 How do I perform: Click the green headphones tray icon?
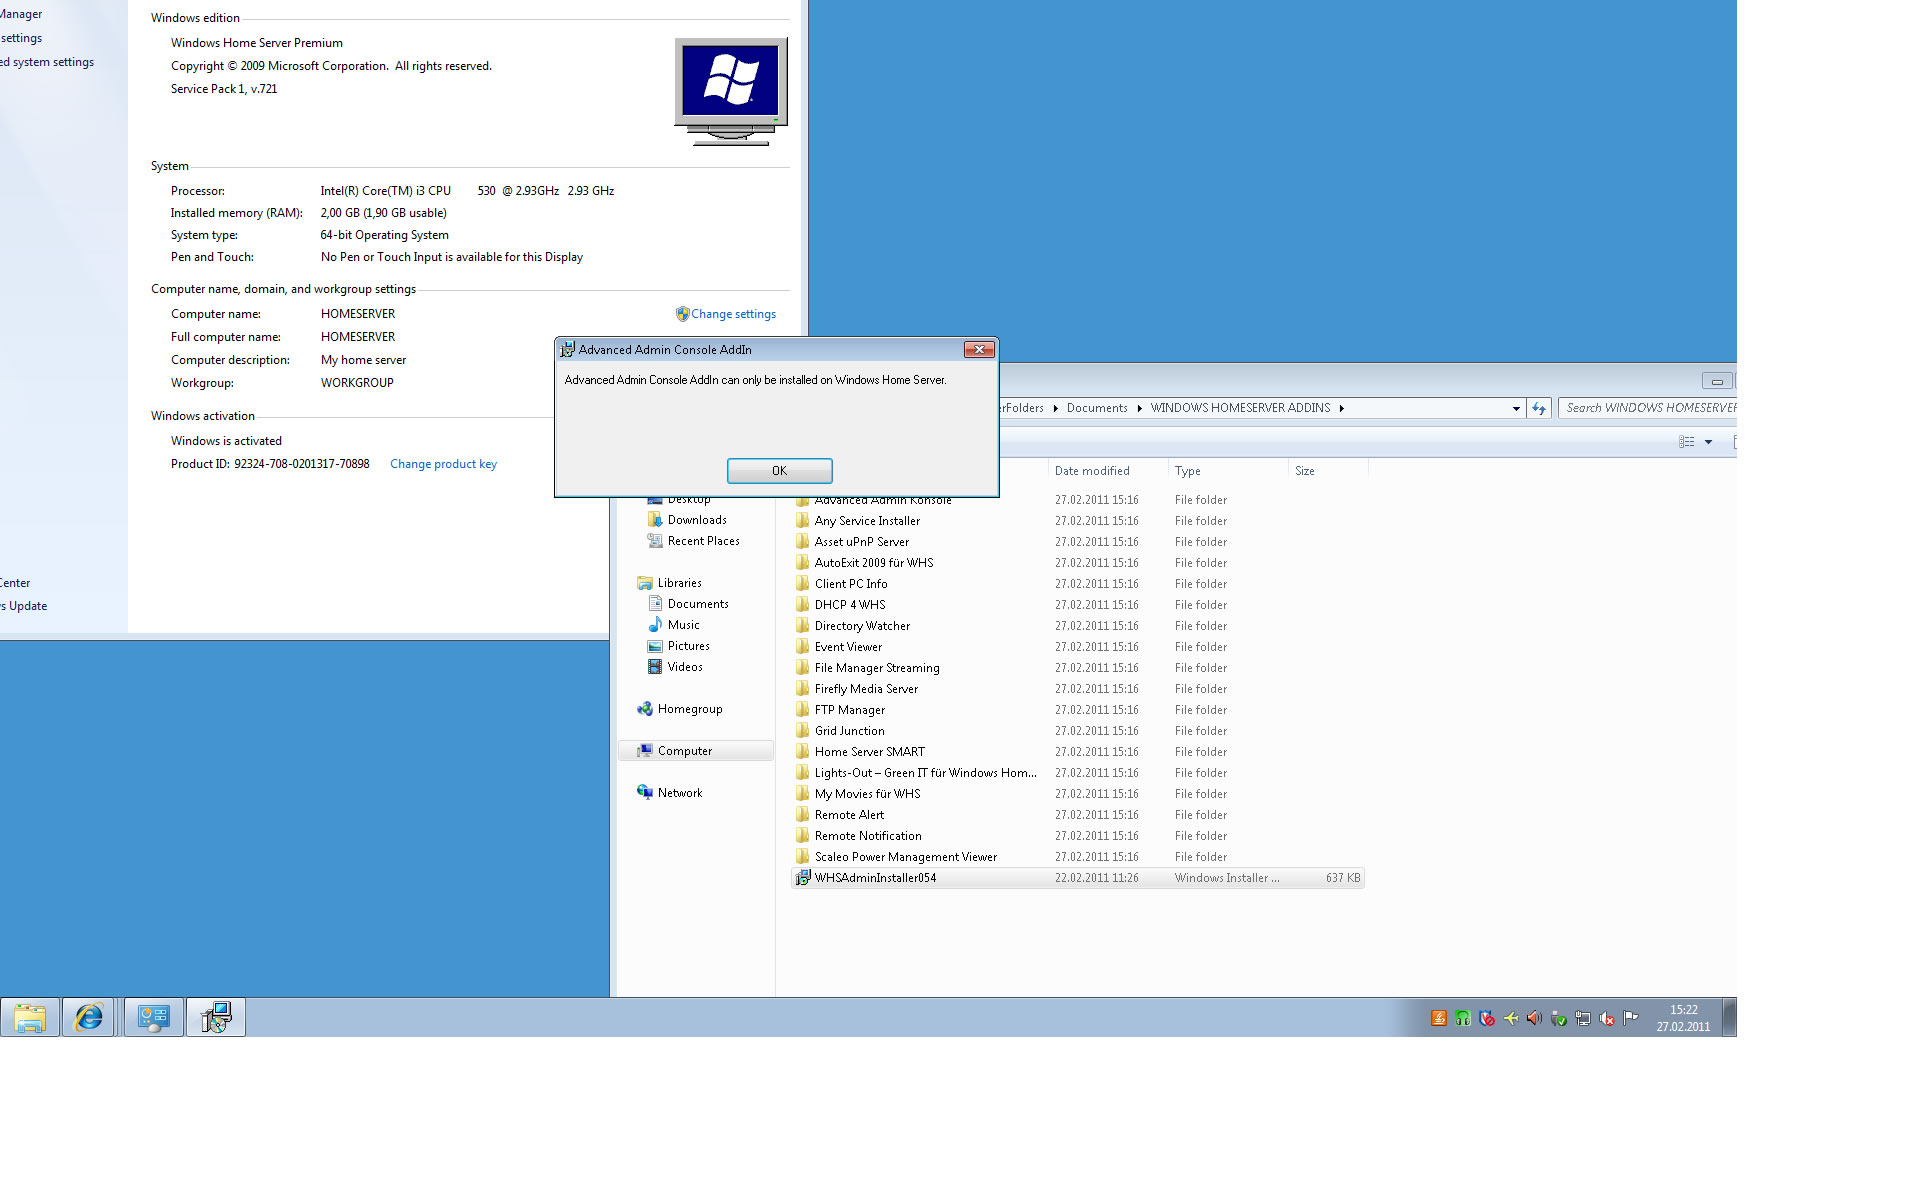point(1463,1018)
